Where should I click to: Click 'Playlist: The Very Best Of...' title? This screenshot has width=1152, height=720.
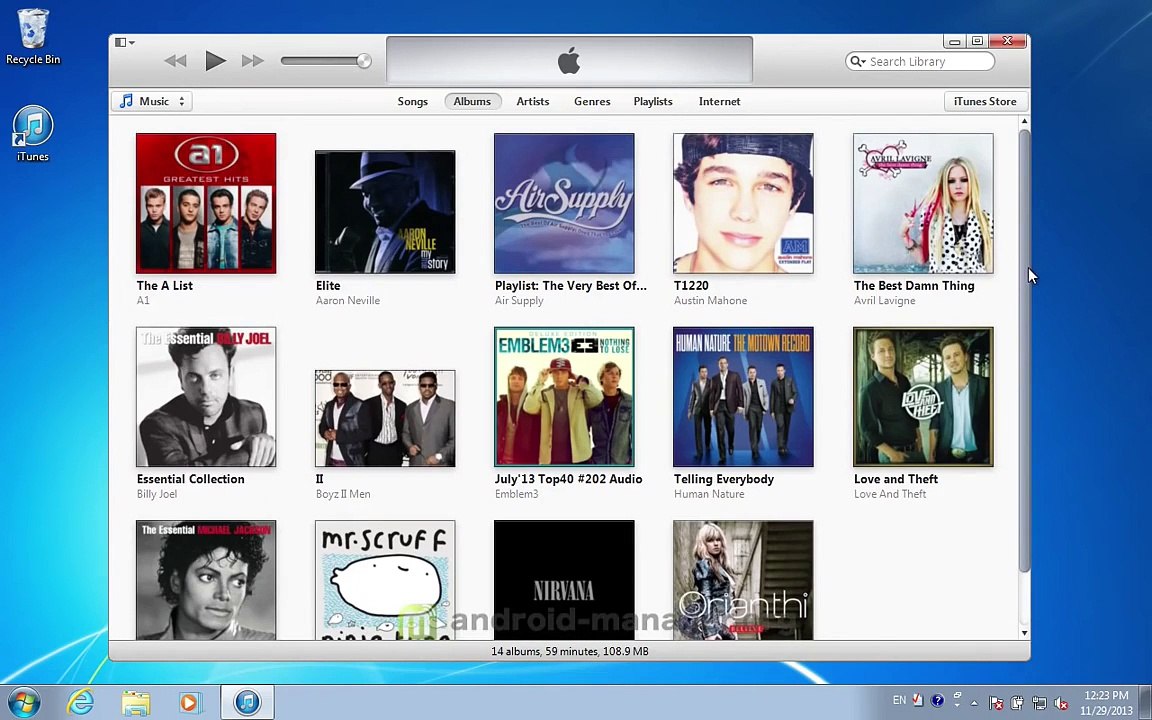tap(571, 286)
